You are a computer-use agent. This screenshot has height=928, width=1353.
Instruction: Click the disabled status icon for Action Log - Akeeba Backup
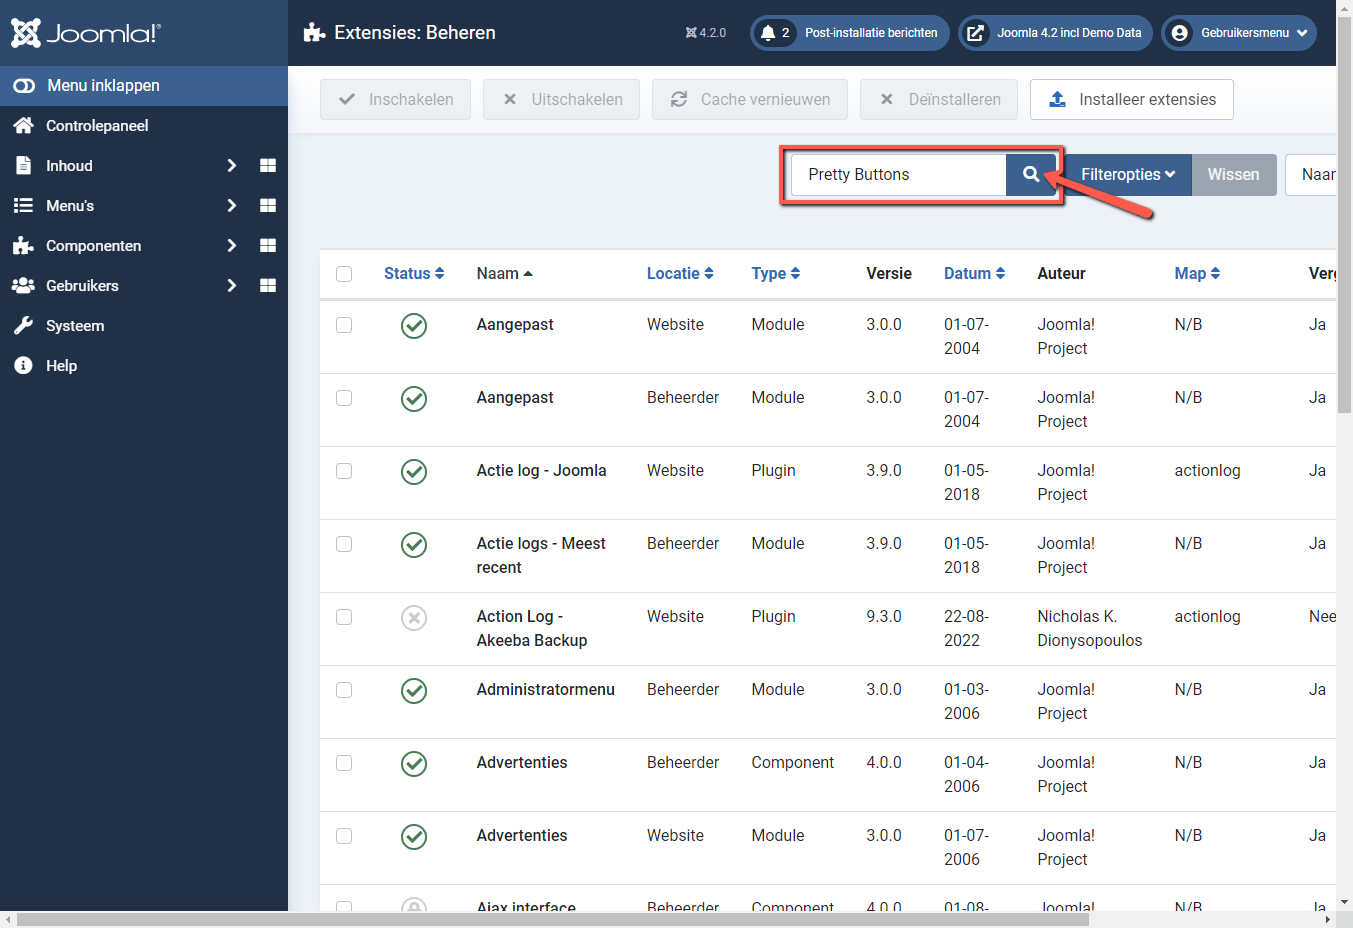pyautogui.click(x=414, y=617)
